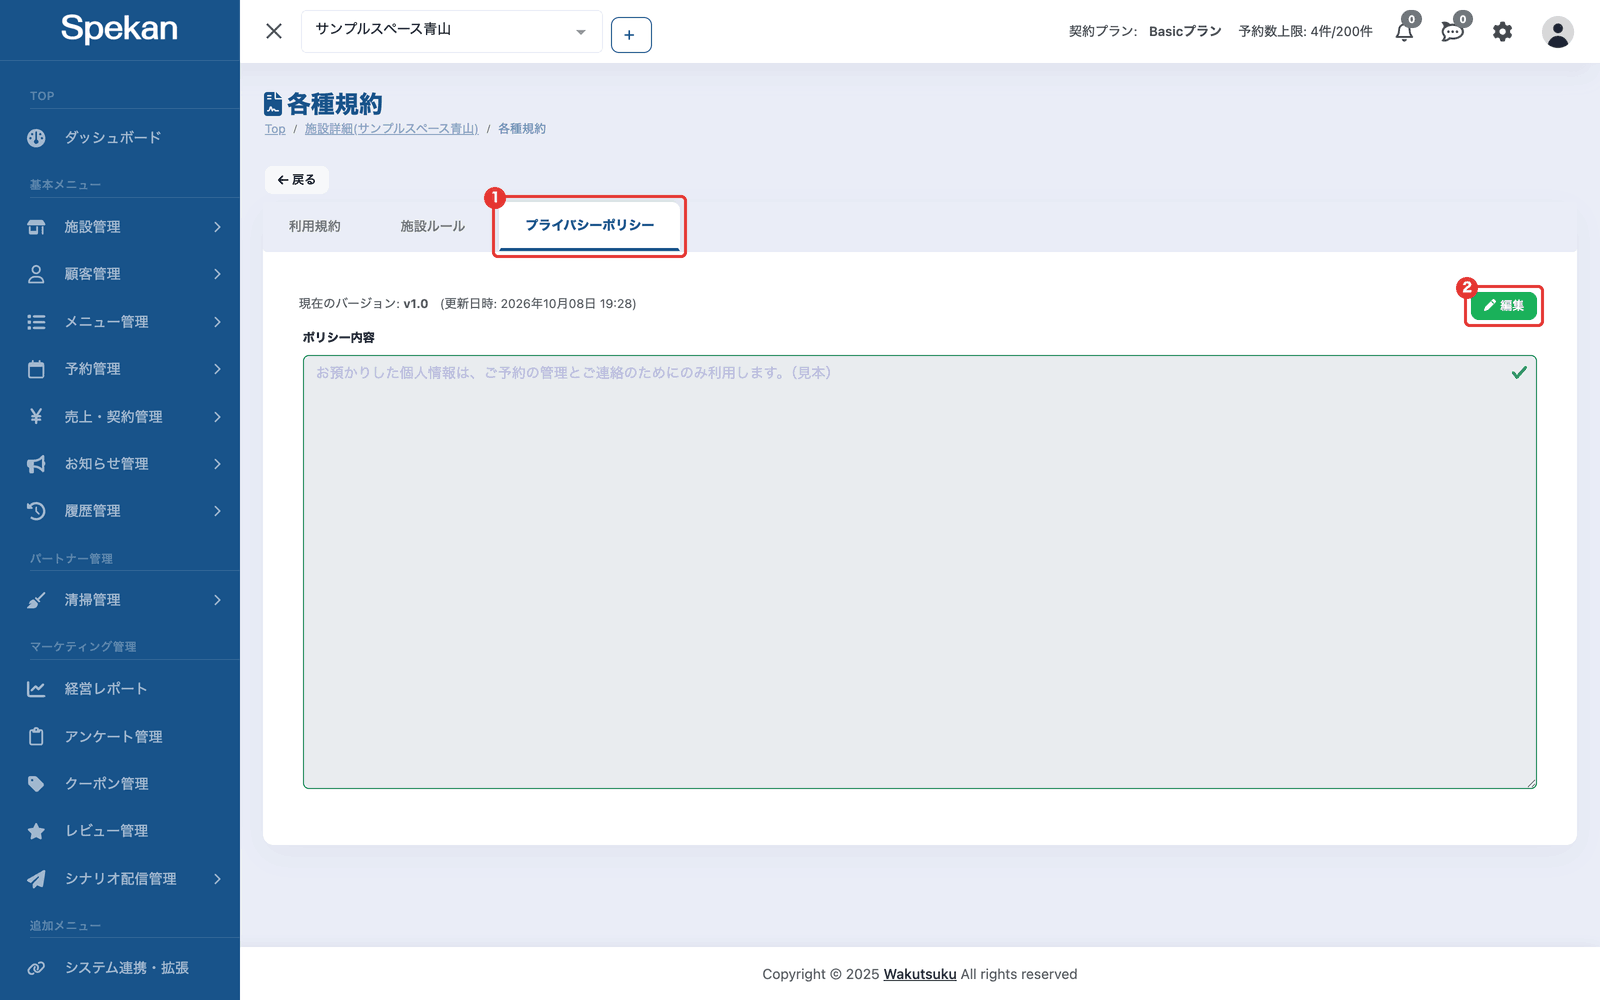Click the シナリオ配信管理 paper plane icon

click(36, 879)
